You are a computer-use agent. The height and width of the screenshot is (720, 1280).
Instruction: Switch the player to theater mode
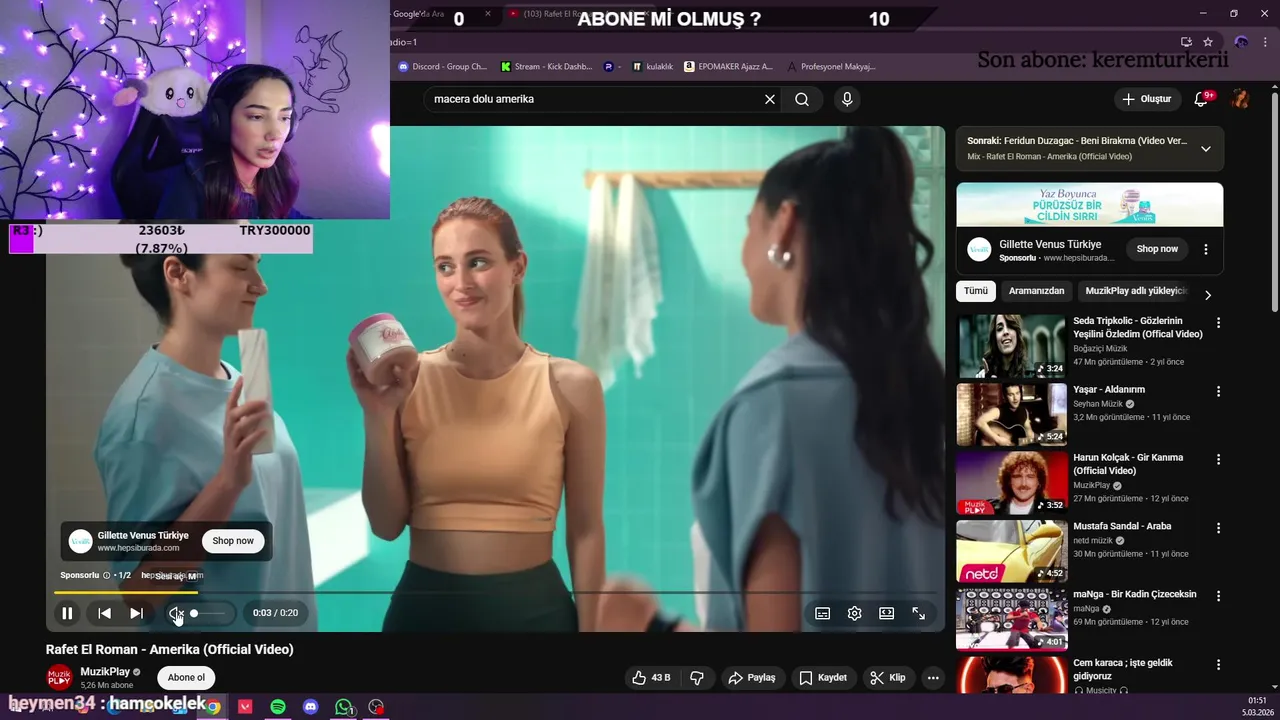point(887,613)
